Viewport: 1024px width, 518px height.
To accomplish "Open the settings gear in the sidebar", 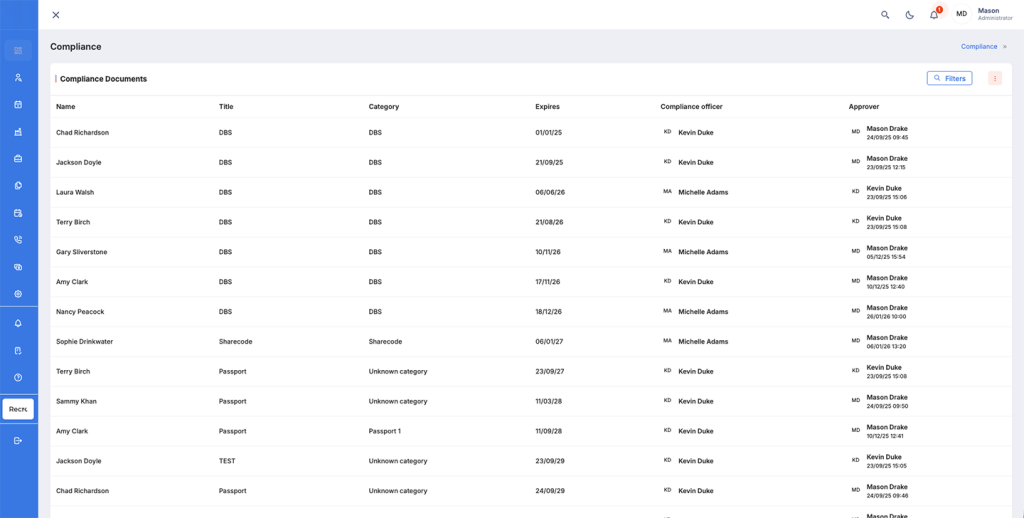I will (18, 294).
